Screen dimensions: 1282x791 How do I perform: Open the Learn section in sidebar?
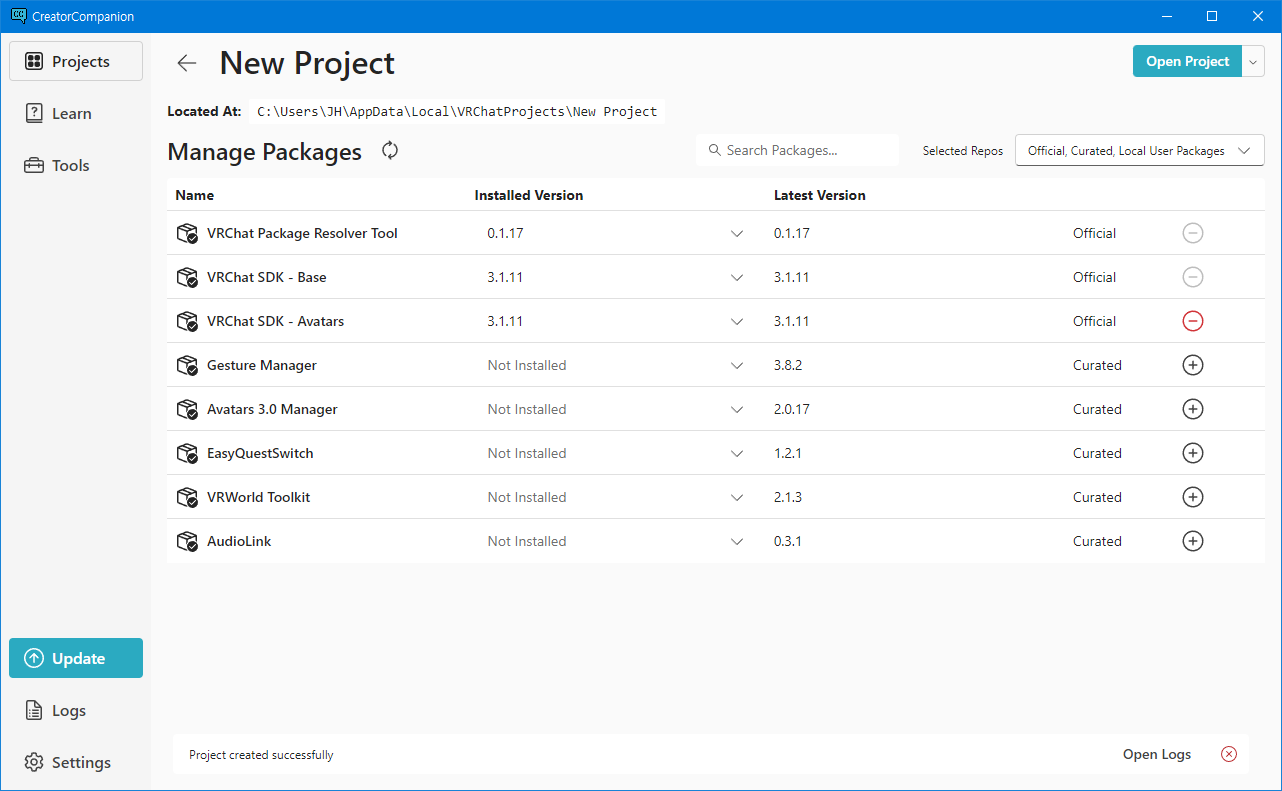76,113
